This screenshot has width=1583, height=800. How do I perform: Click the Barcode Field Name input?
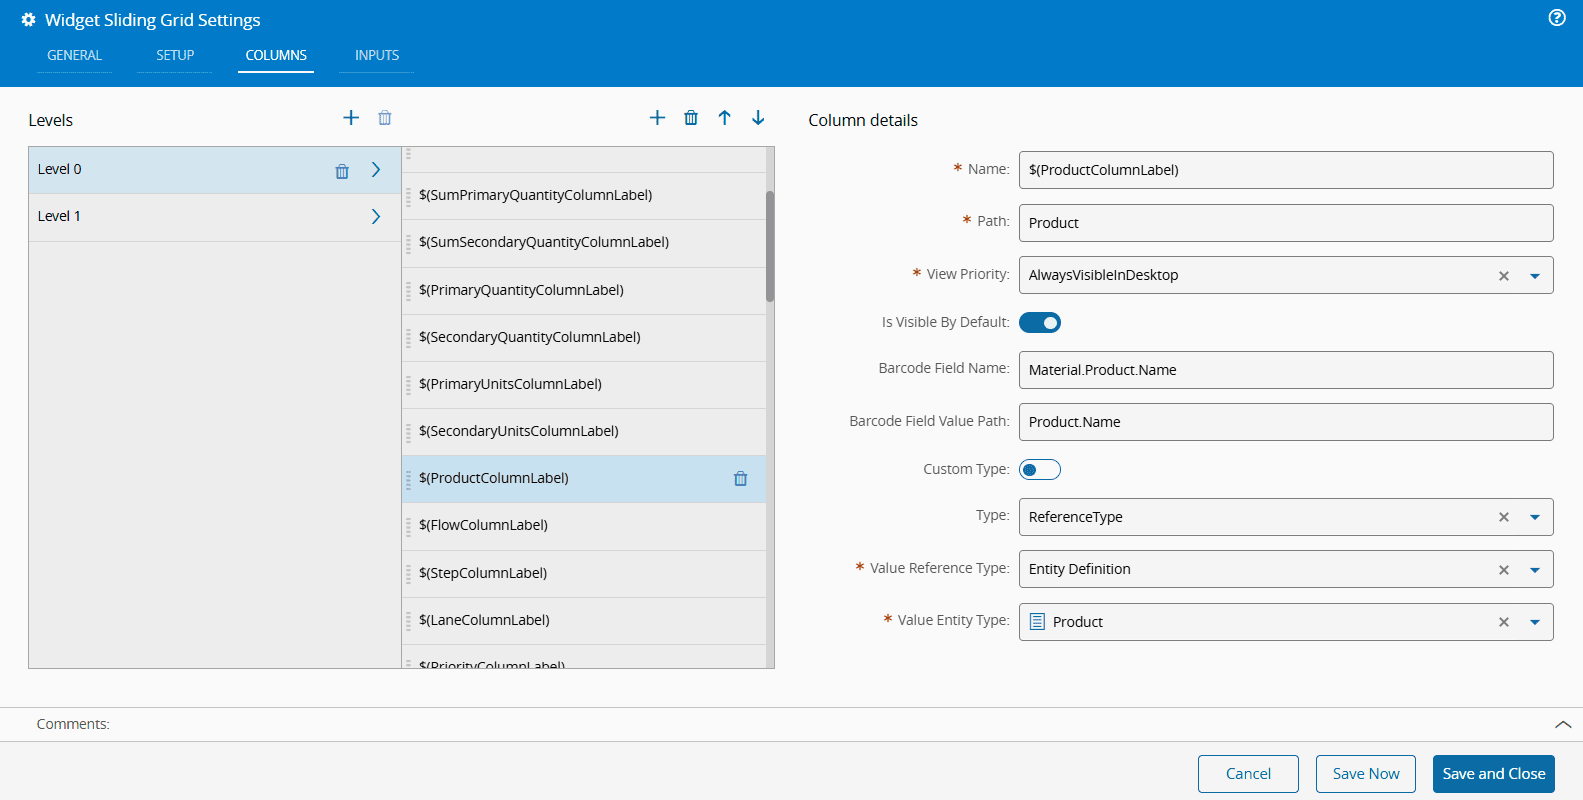pyautogui.click(x=1285, y=370)
